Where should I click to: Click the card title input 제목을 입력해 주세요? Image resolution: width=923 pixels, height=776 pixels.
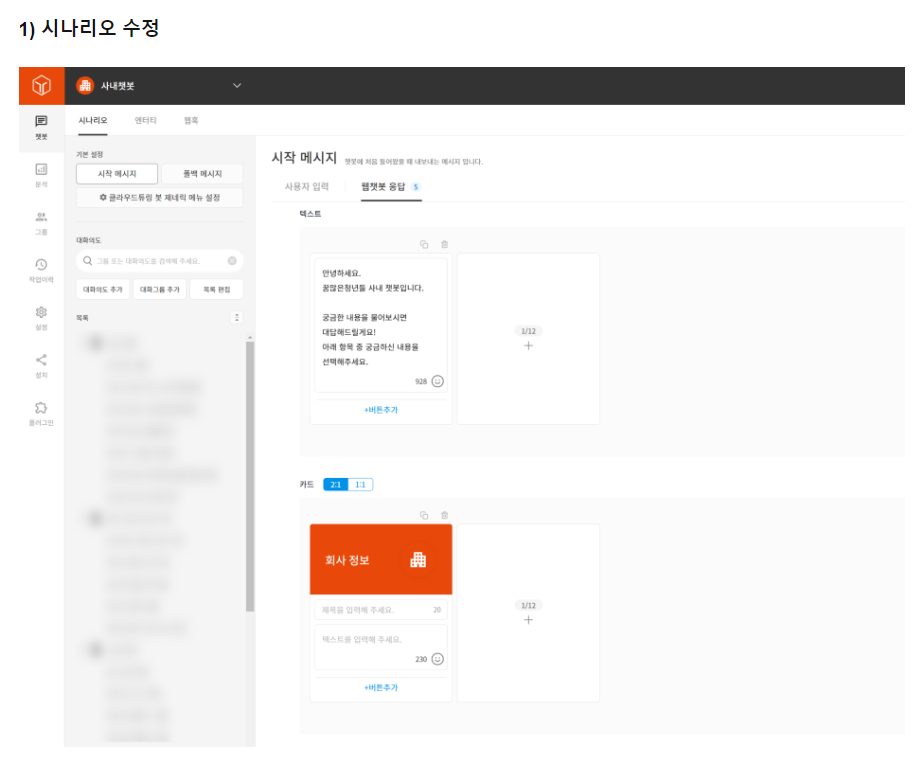point(381,610)
